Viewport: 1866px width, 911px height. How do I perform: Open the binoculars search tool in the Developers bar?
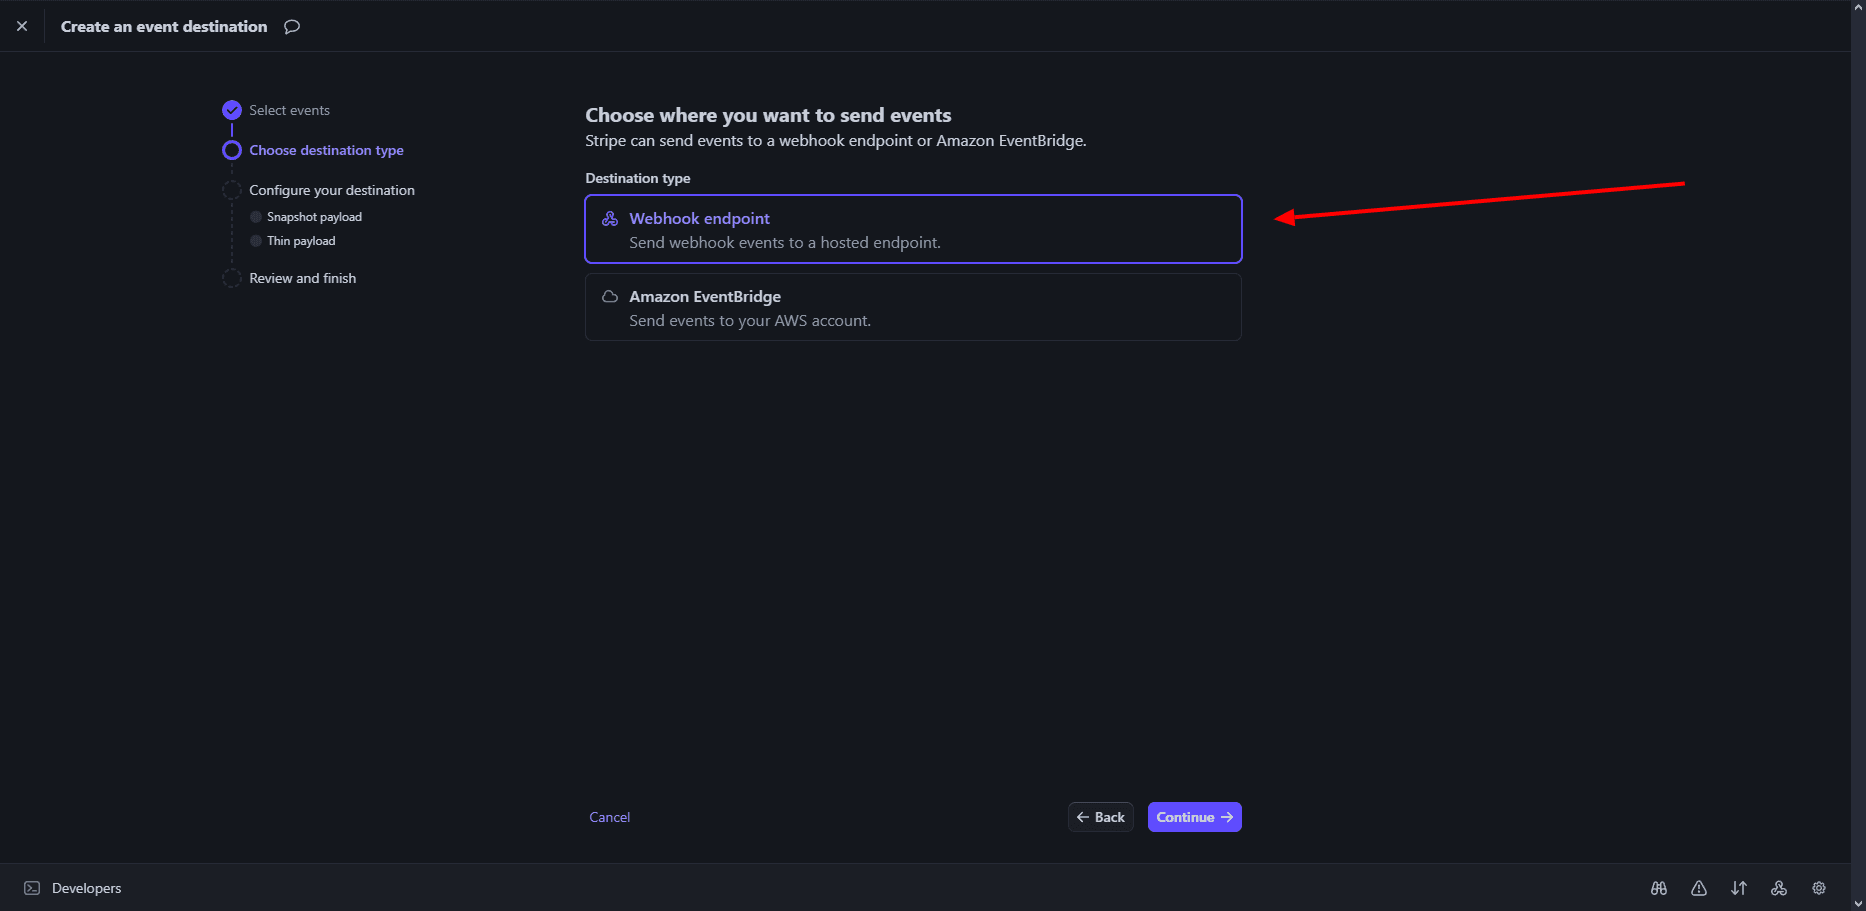point(1659,888)
